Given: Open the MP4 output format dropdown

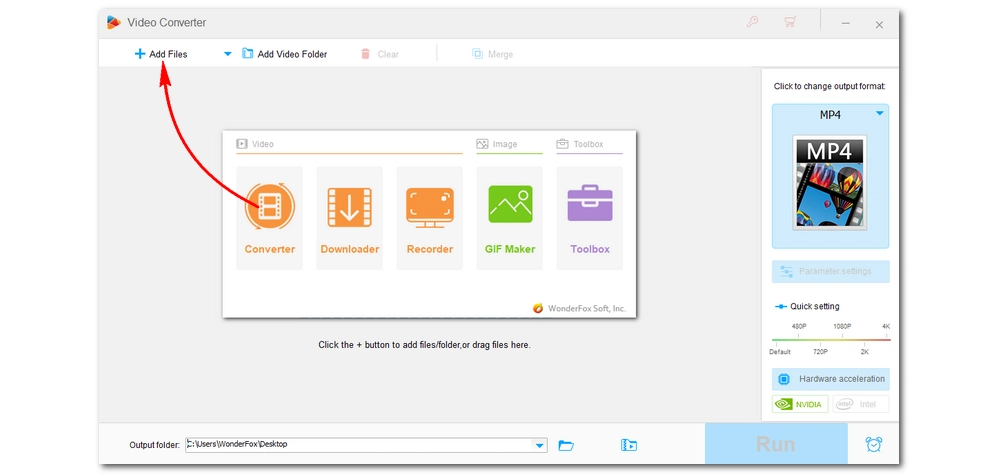Looking at the screenshot, I should (879, 114).
